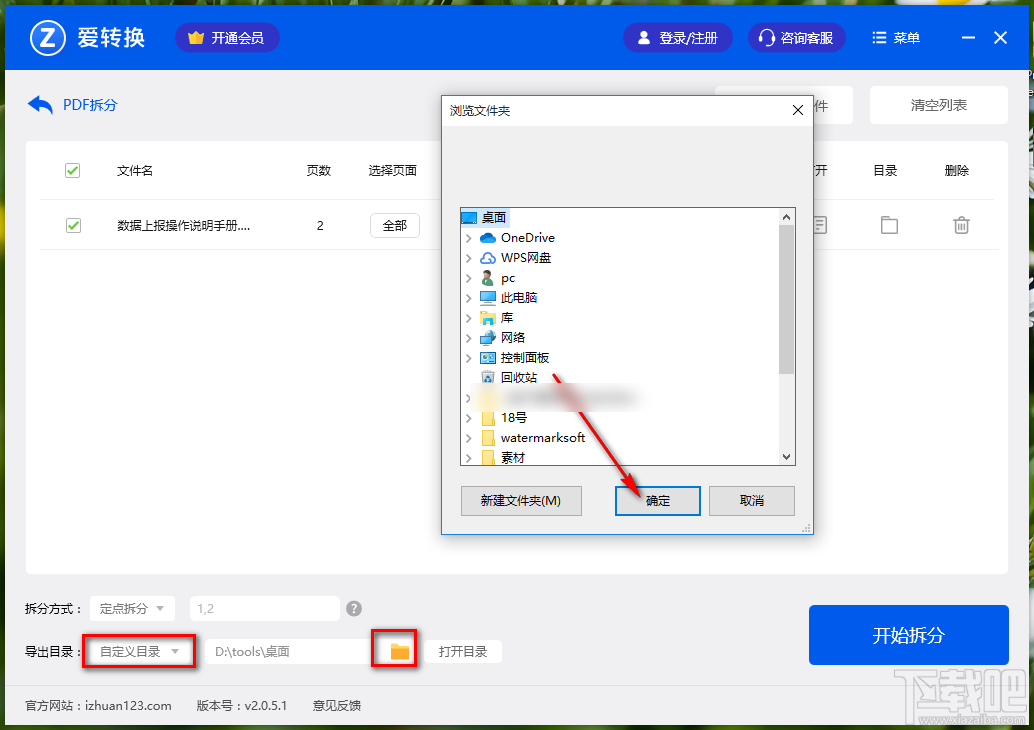1034x730 pixels.
Task: Open the 菜单 menu in the title bar
Action: click(895, 37)
